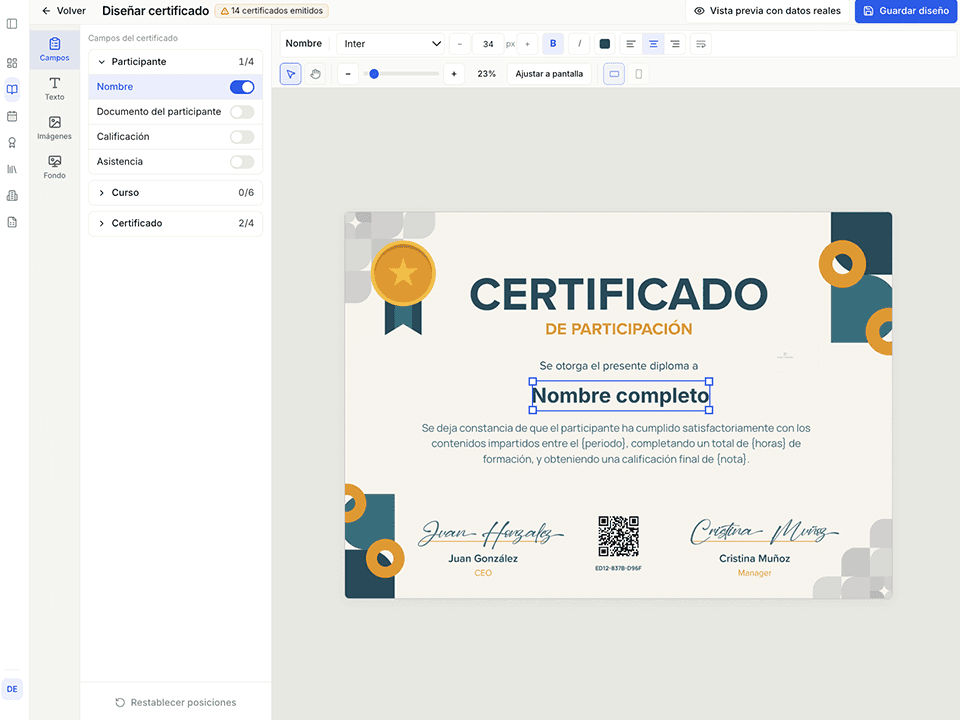Image resolution: width=960 pixels, height=720 pixels.
Task: Decrease font size with minus
Action: [460, 44]
